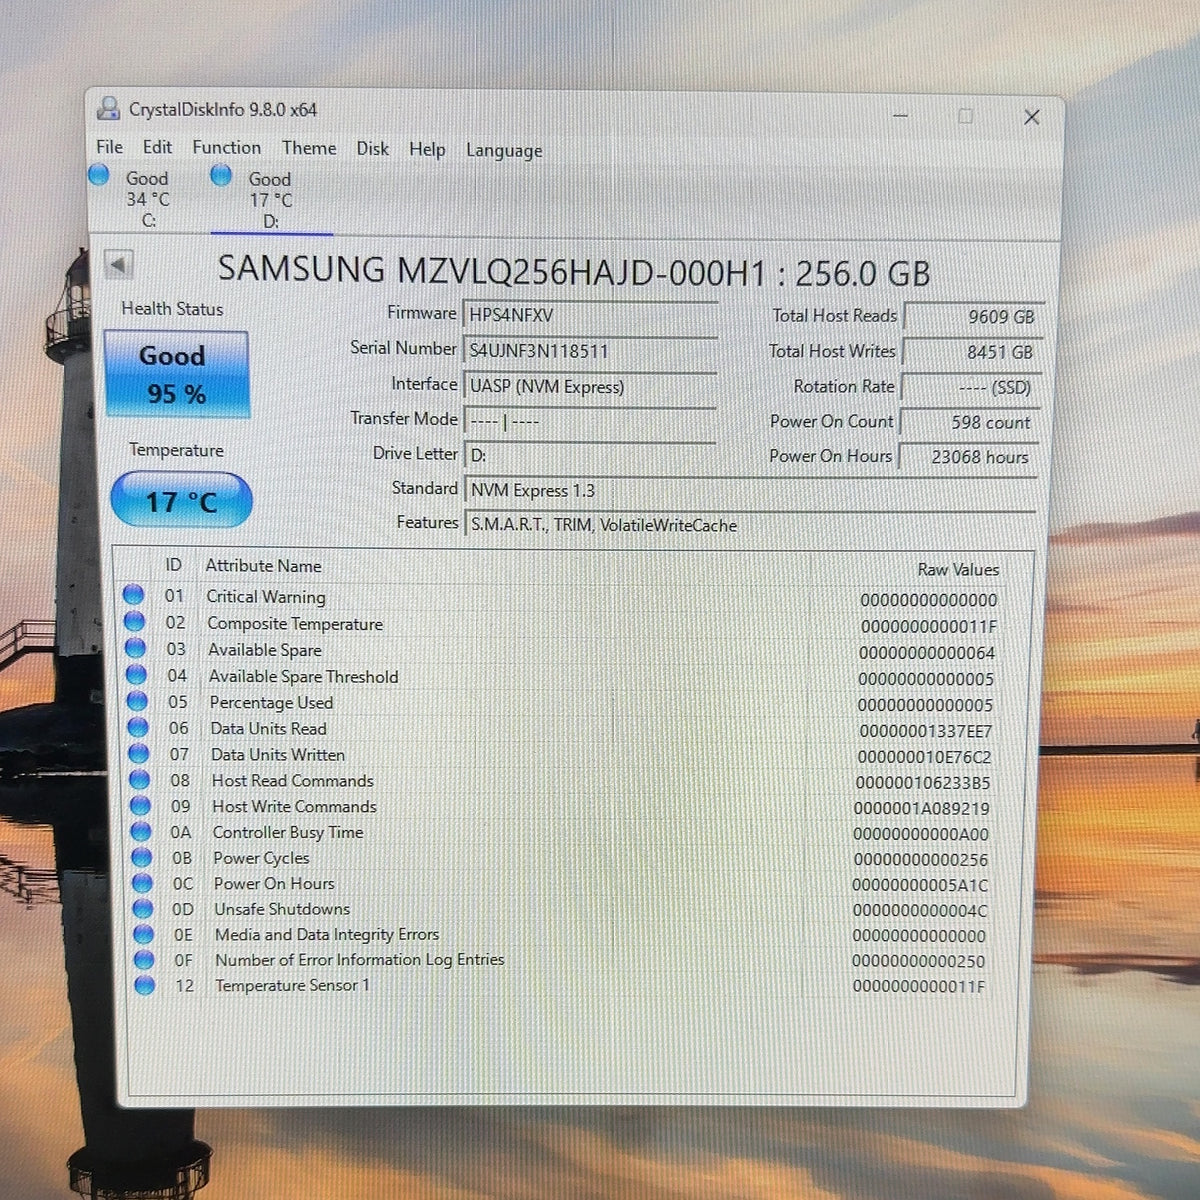The width and height of the screenshot is (1200, 1200).
Task: Click the status dot for Available Spare Threshold
Action: 136,675
